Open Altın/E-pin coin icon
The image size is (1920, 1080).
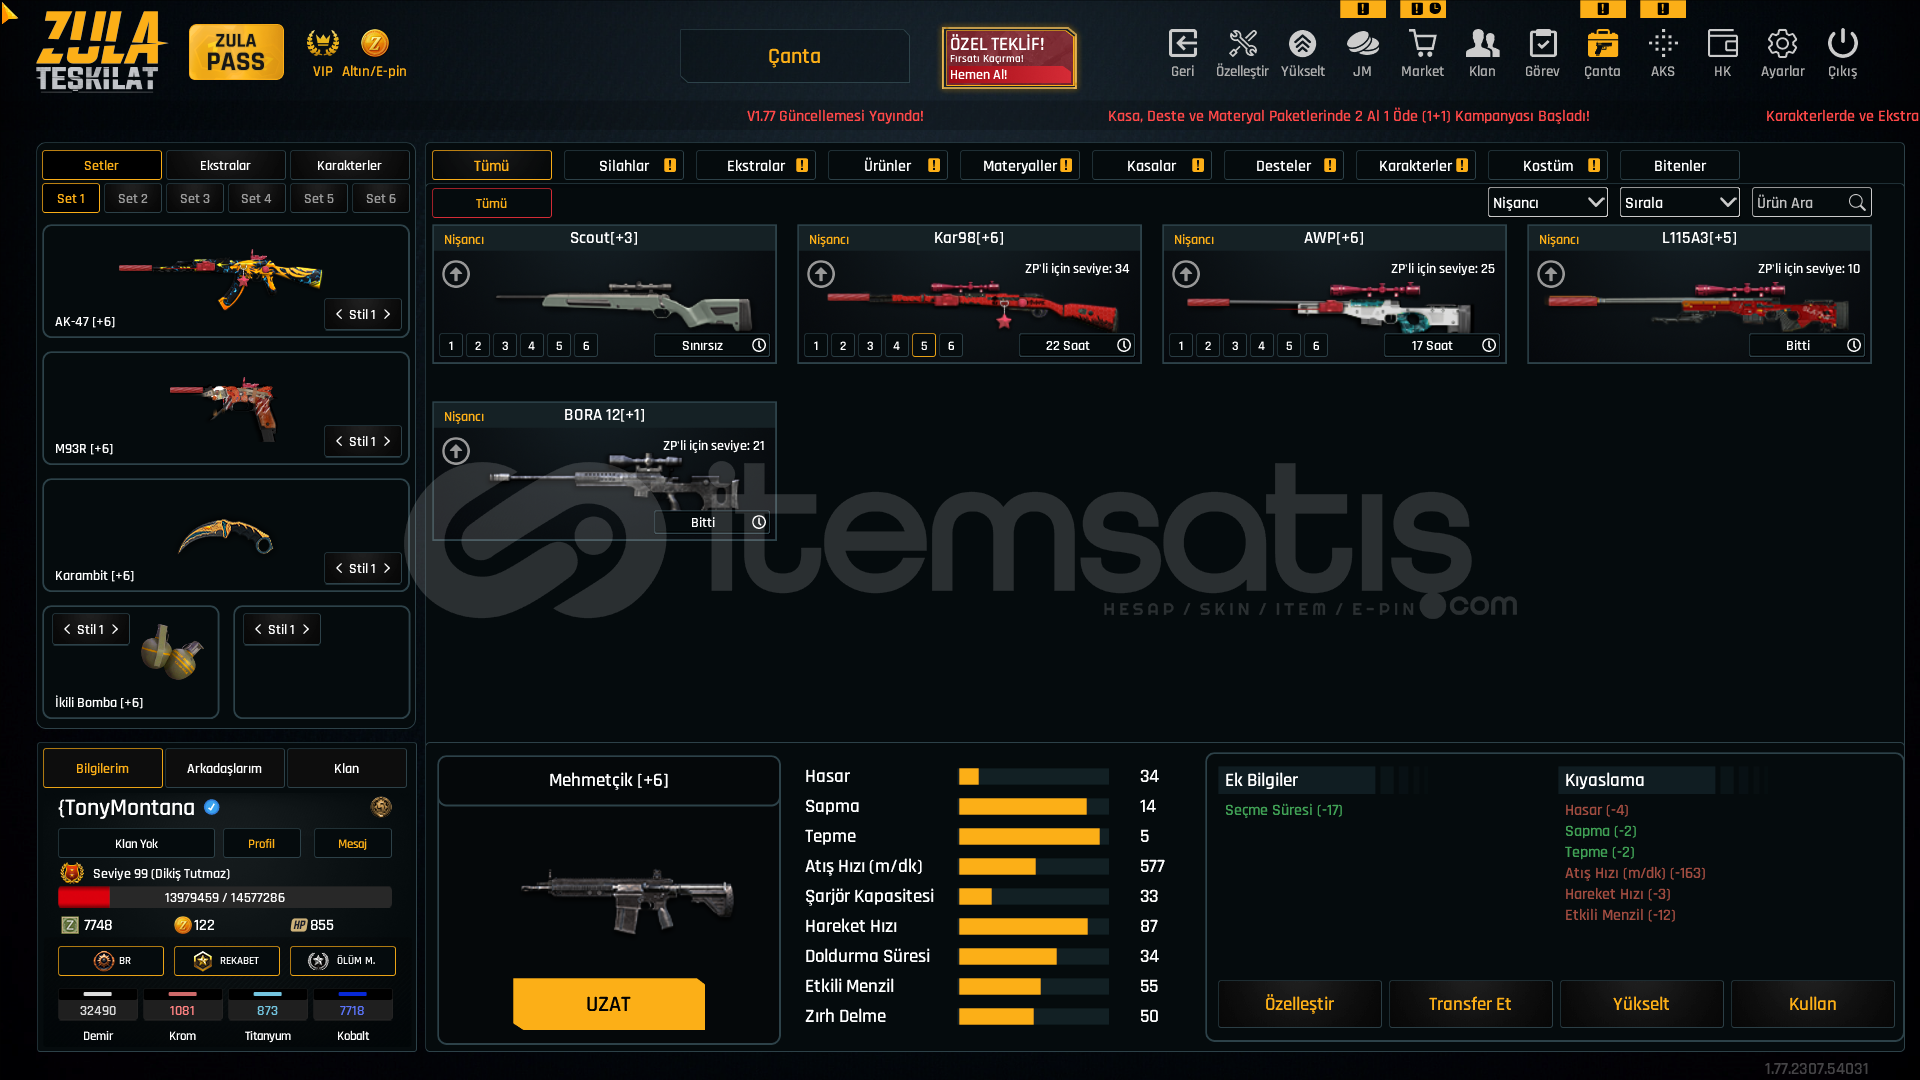pos(374,43)
